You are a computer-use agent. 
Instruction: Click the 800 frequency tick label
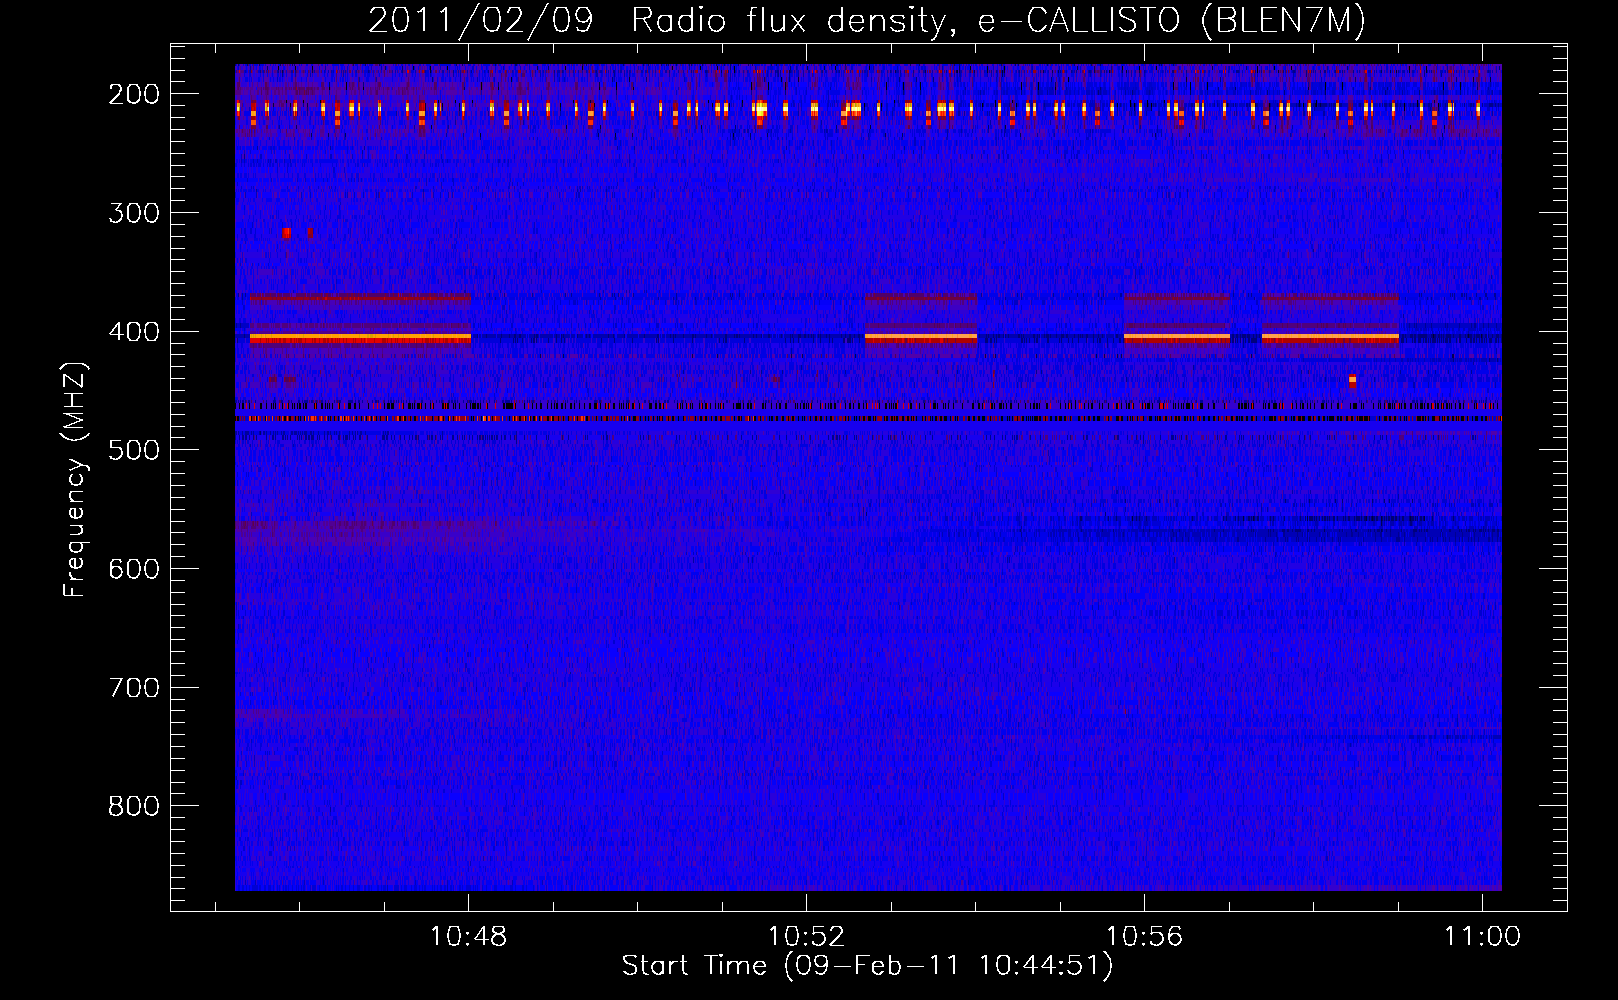pos(134,806)
